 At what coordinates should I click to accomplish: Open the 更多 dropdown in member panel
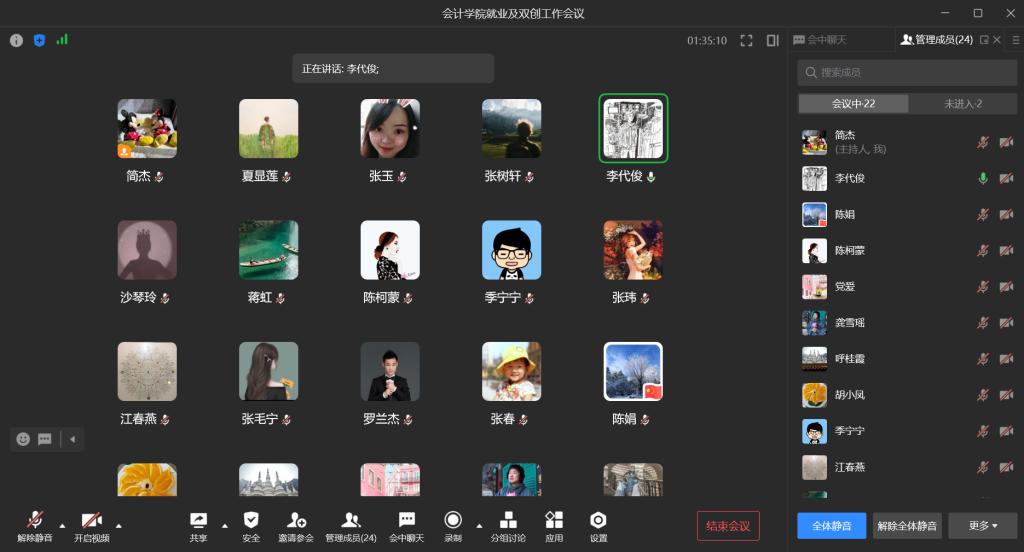983,526
